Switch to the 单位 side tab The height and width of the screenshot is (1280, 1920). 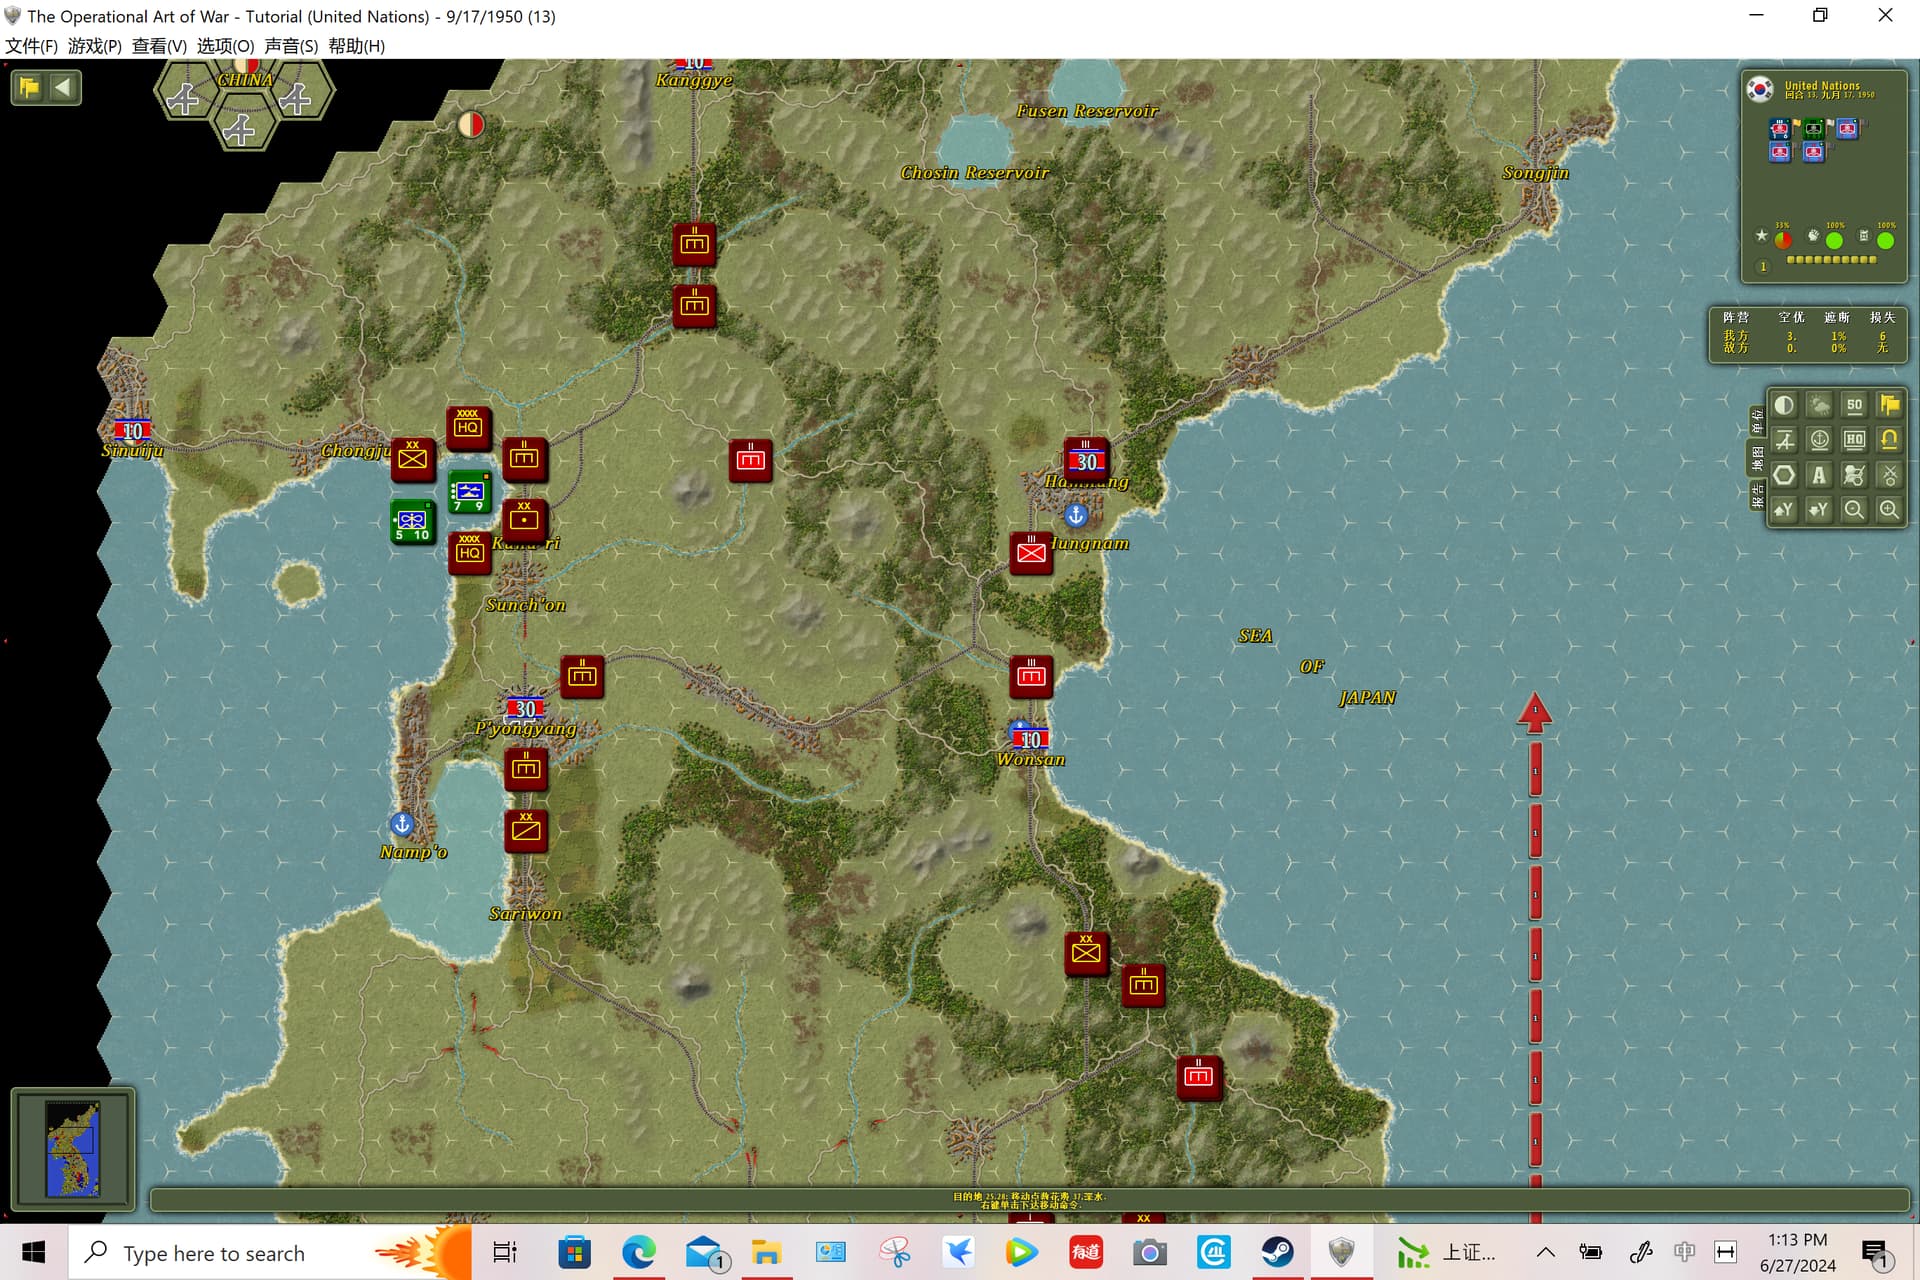(x=1757, y=421)
